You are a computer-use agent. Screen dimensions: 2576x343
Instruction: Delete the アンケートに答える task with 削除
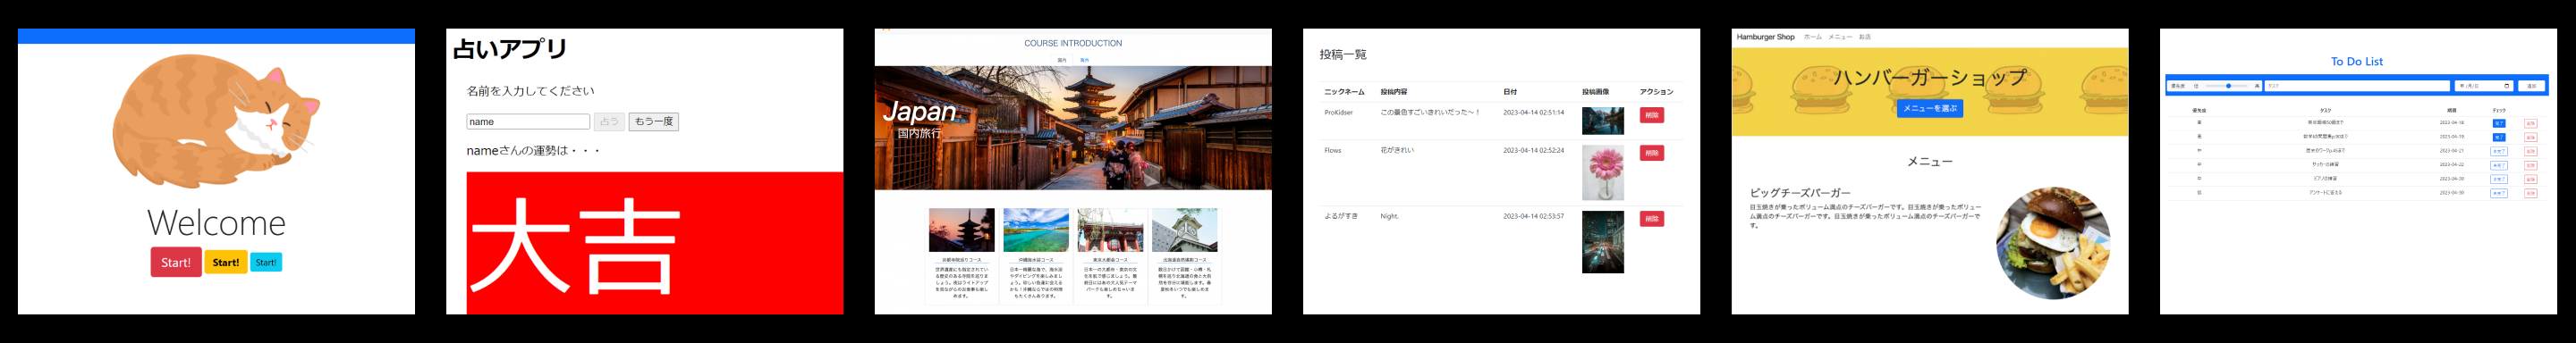2531,194
